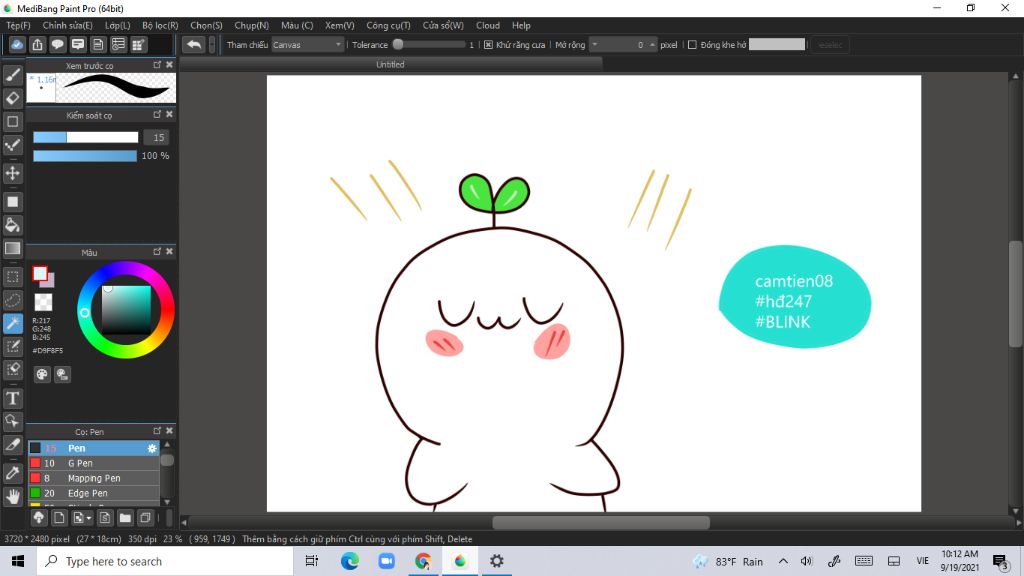
Task: Click the document page icon in the top toolbar
Action: click(x=98, y=44)
